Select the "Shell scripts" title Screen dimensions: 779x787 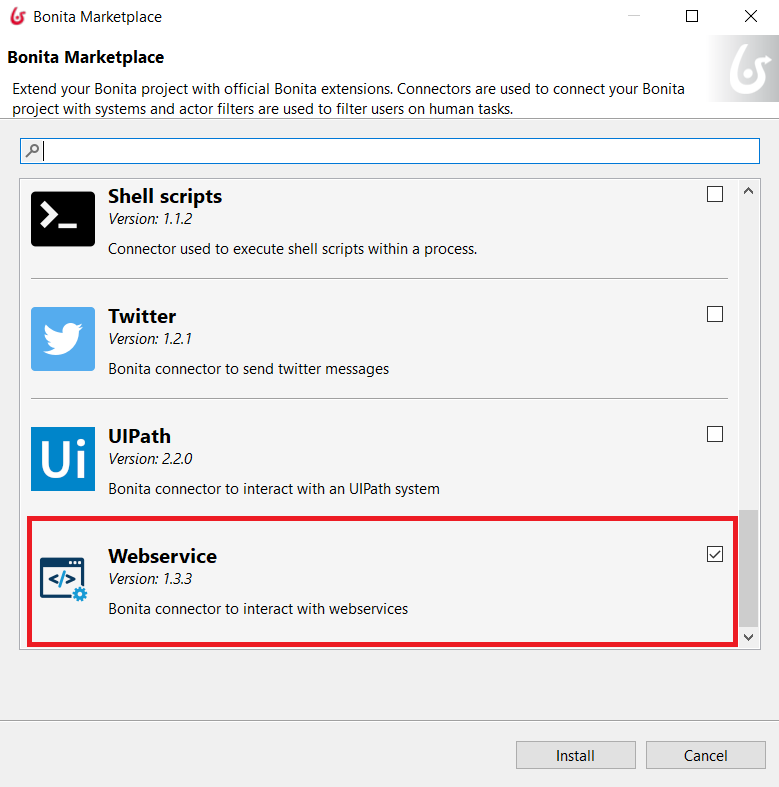pos(165,196)
